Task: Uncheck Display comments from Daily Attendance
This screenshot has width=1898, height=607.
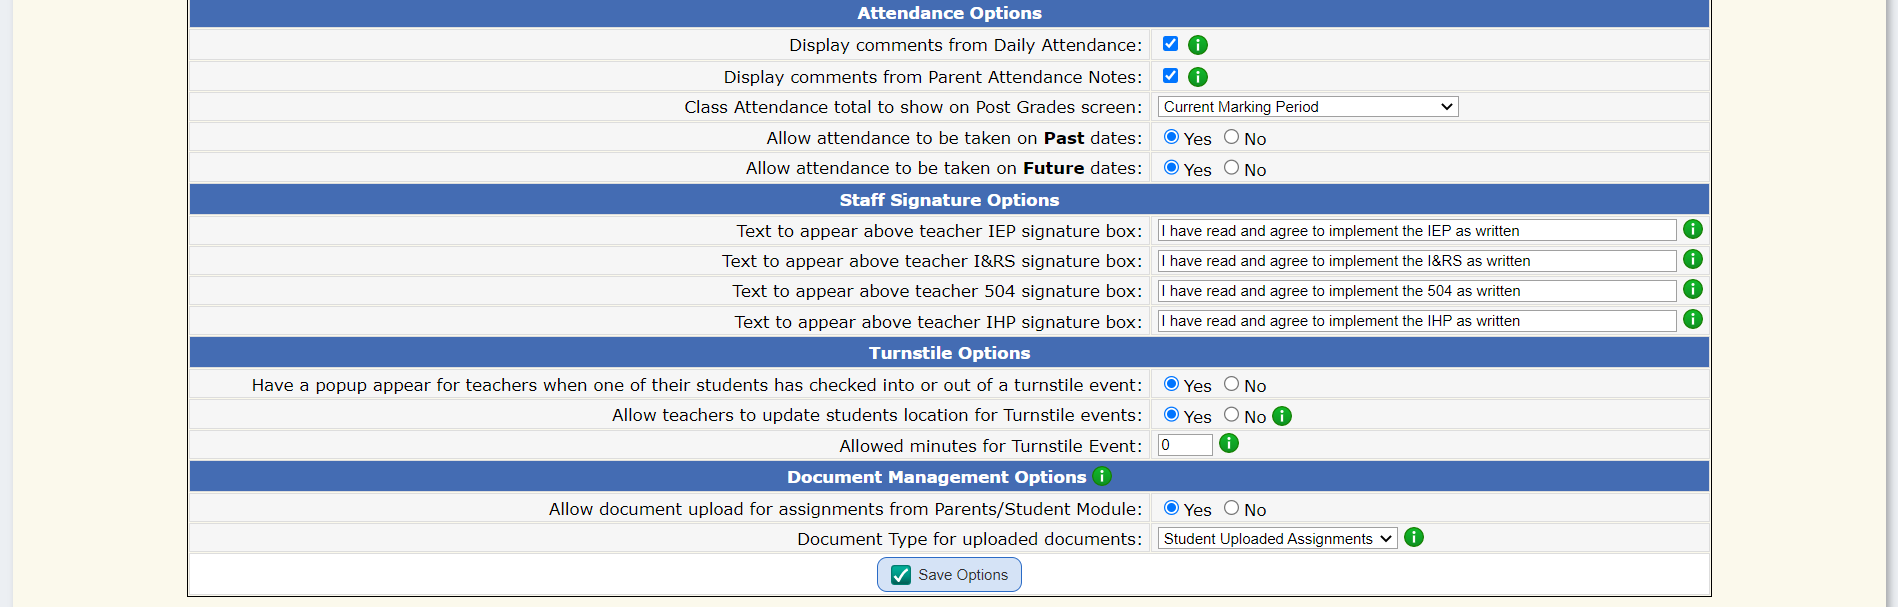Action: (1170, 43)
